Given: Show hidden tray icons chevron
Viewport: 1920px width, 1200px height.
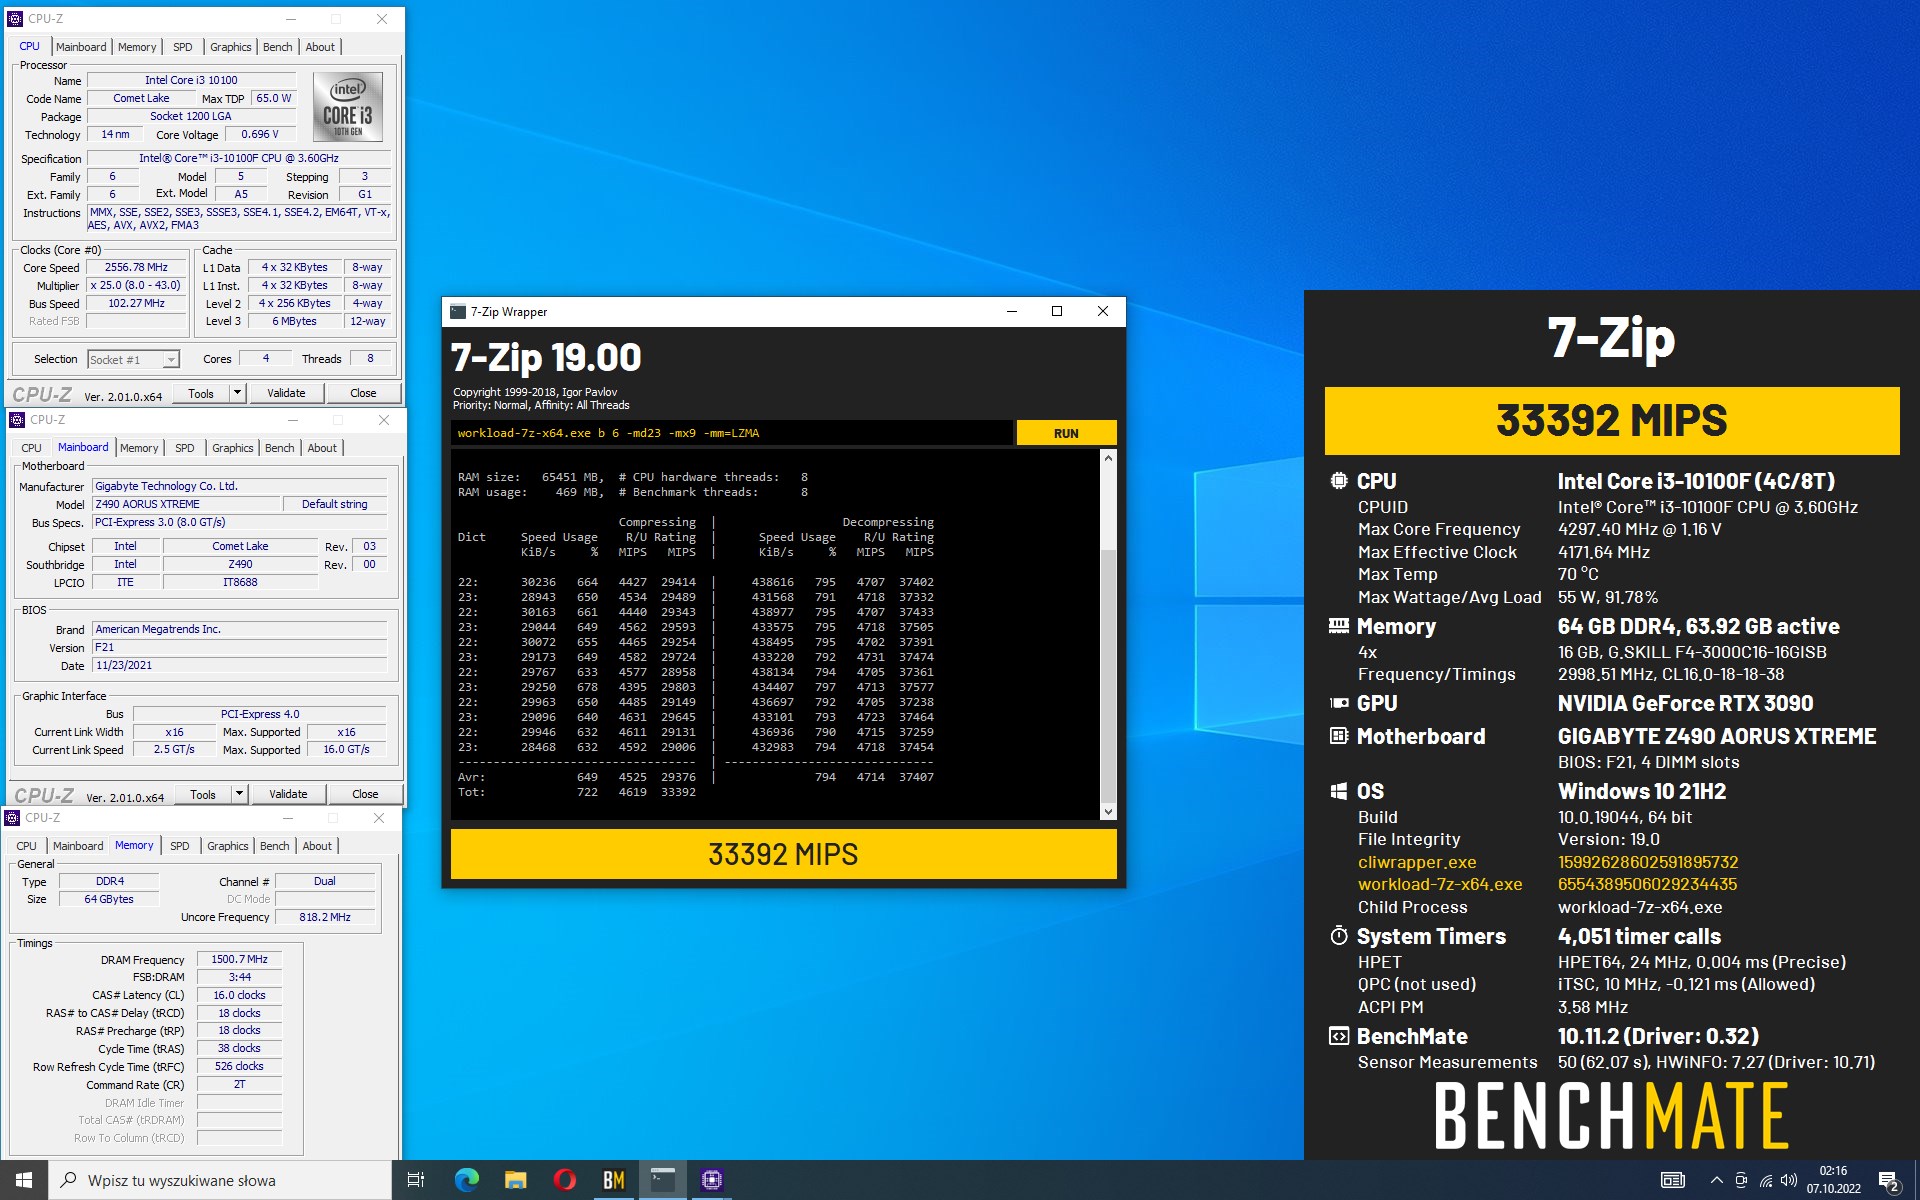Looking at the screenshot, I should tap(1716, 1180).
